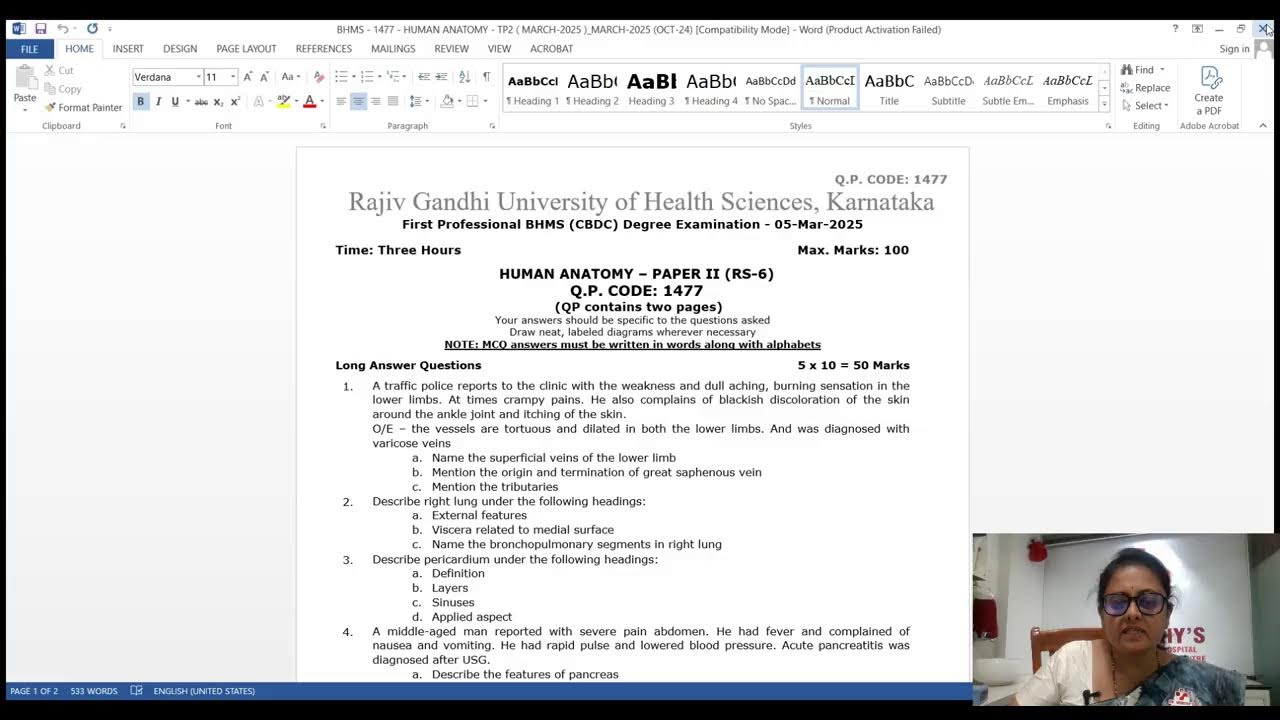Undo the last action

pos(62,29)
